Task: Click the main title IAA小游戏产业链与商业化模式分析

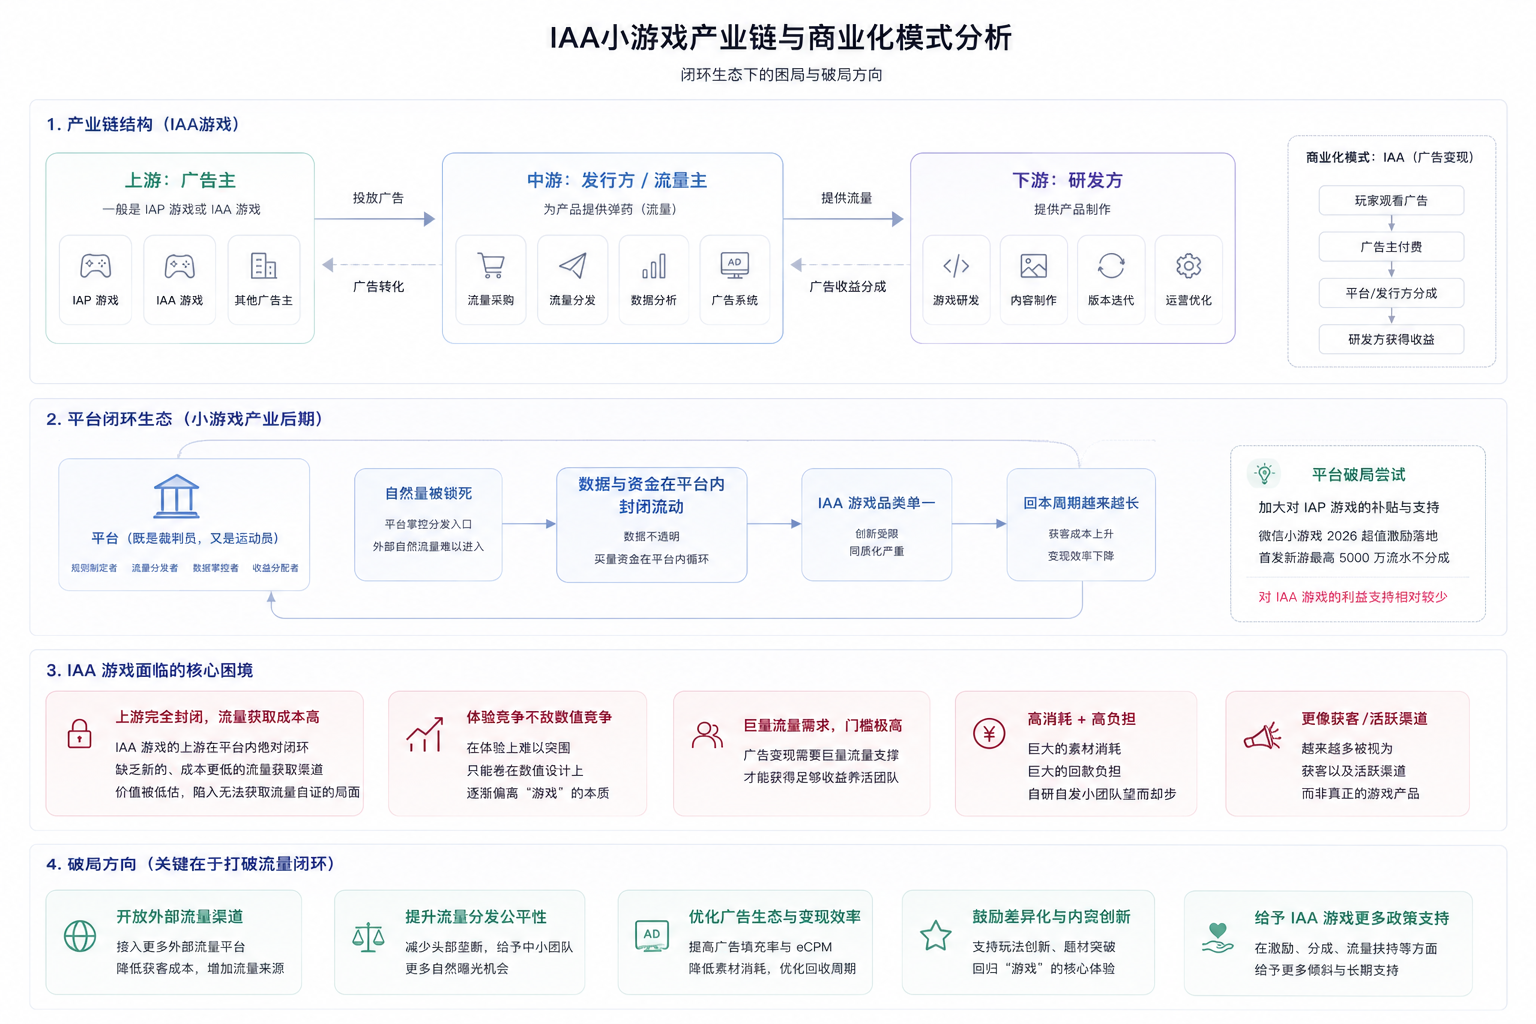Action: coord(781,38)
